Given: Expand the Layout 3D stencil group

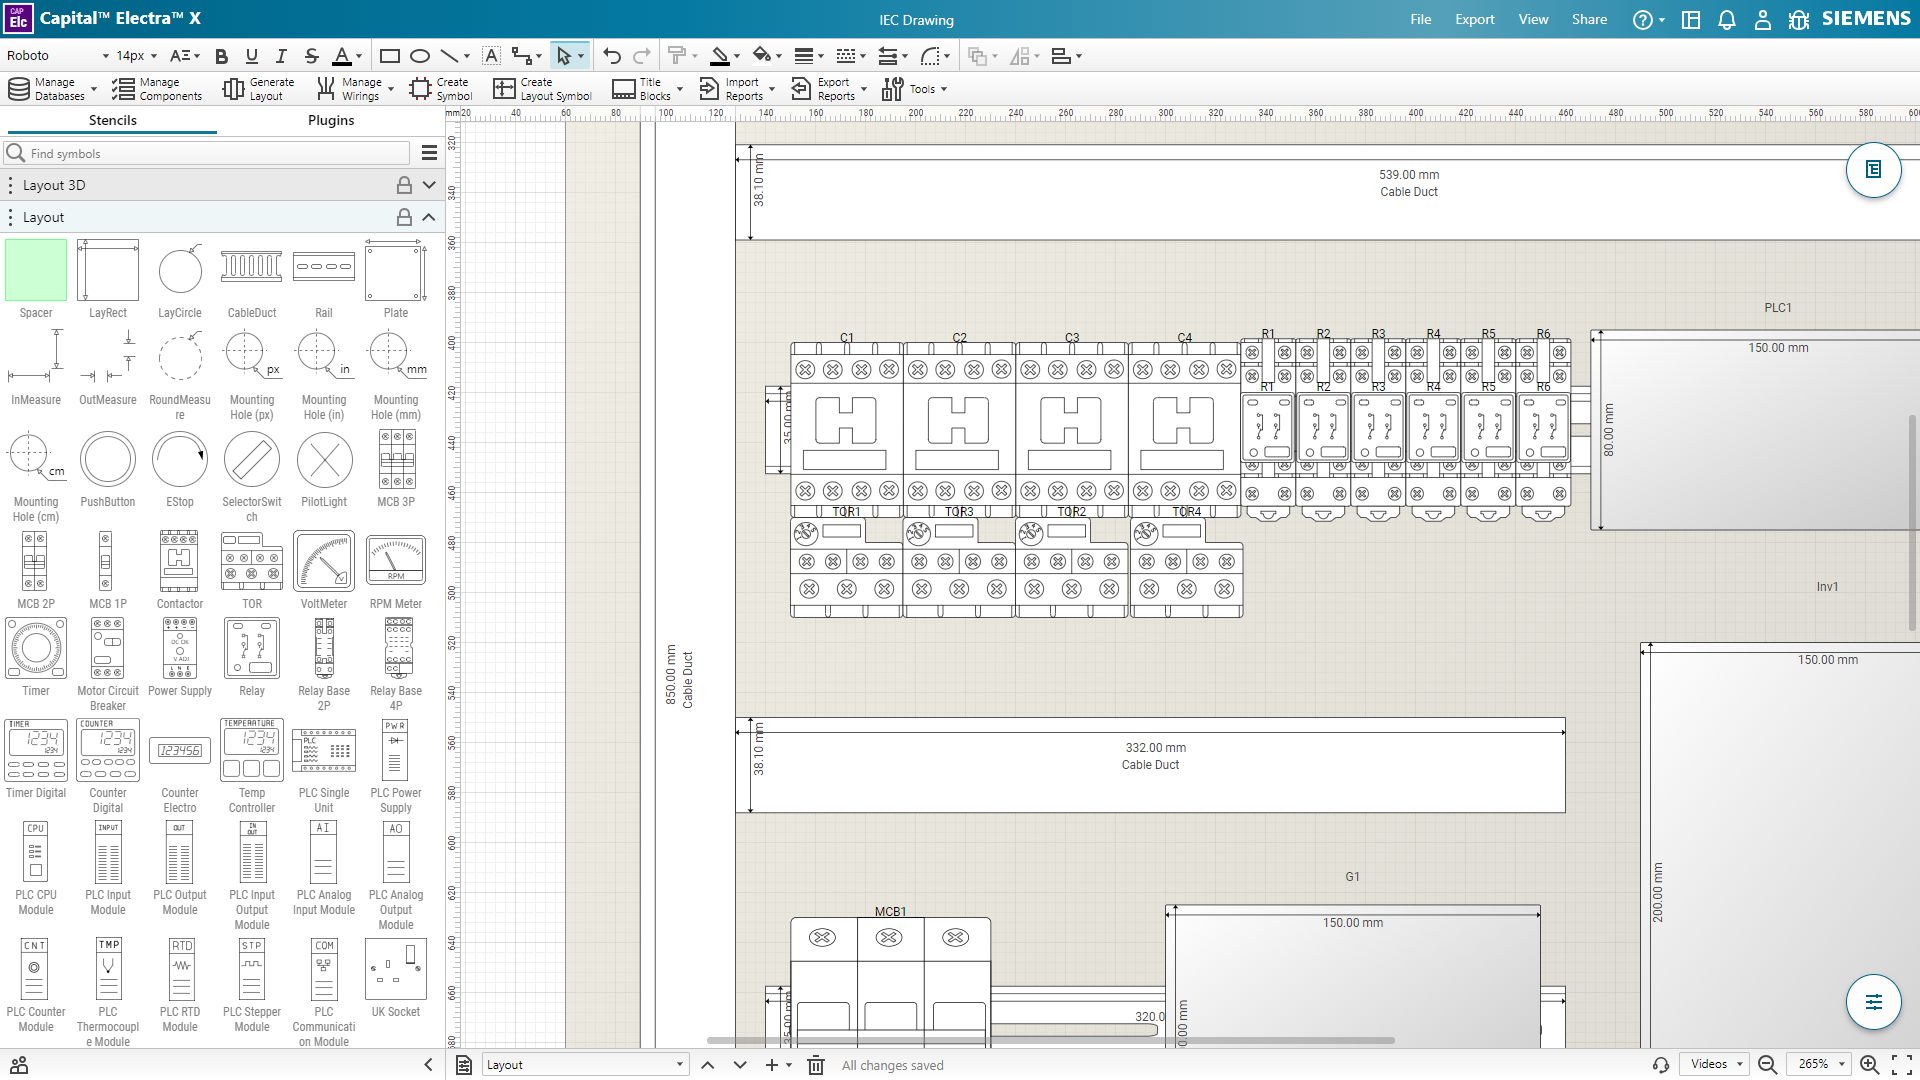Looking at the screenshot, I should [x=429, y=185].
